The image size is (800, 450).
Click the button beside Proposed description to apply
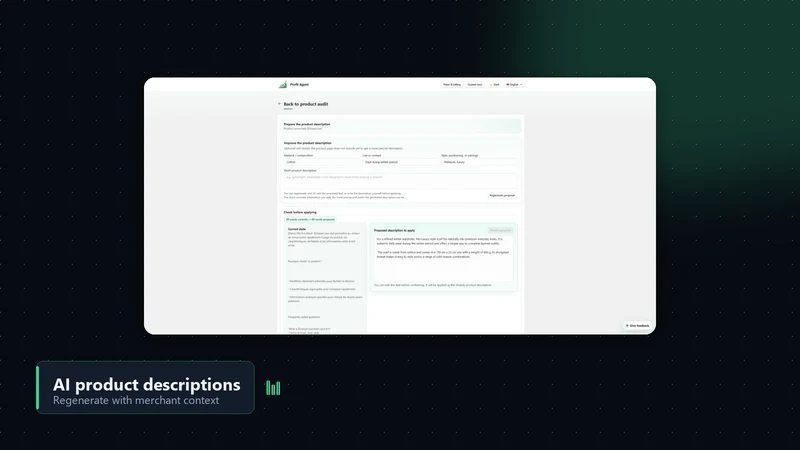[500, 230]
